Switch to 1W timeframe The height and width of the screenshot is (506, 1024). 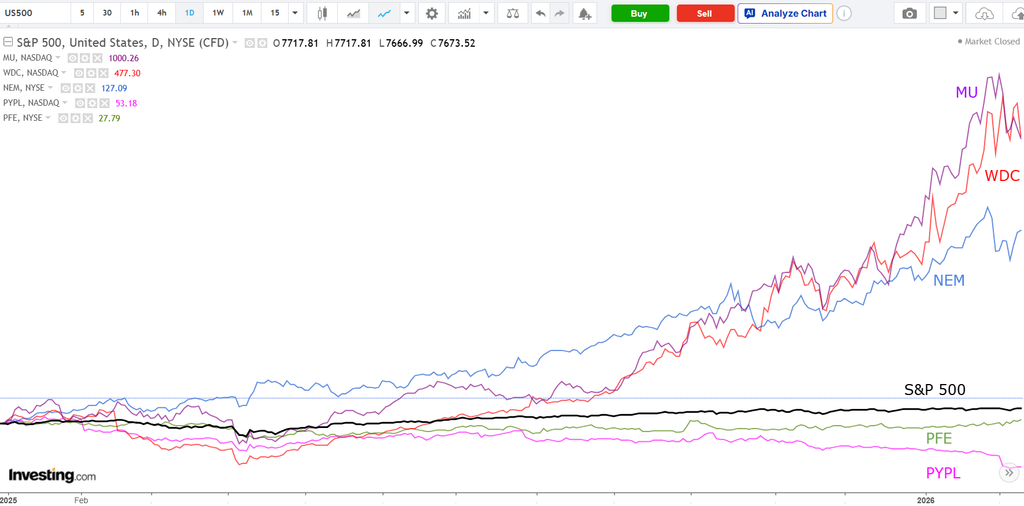218,13
